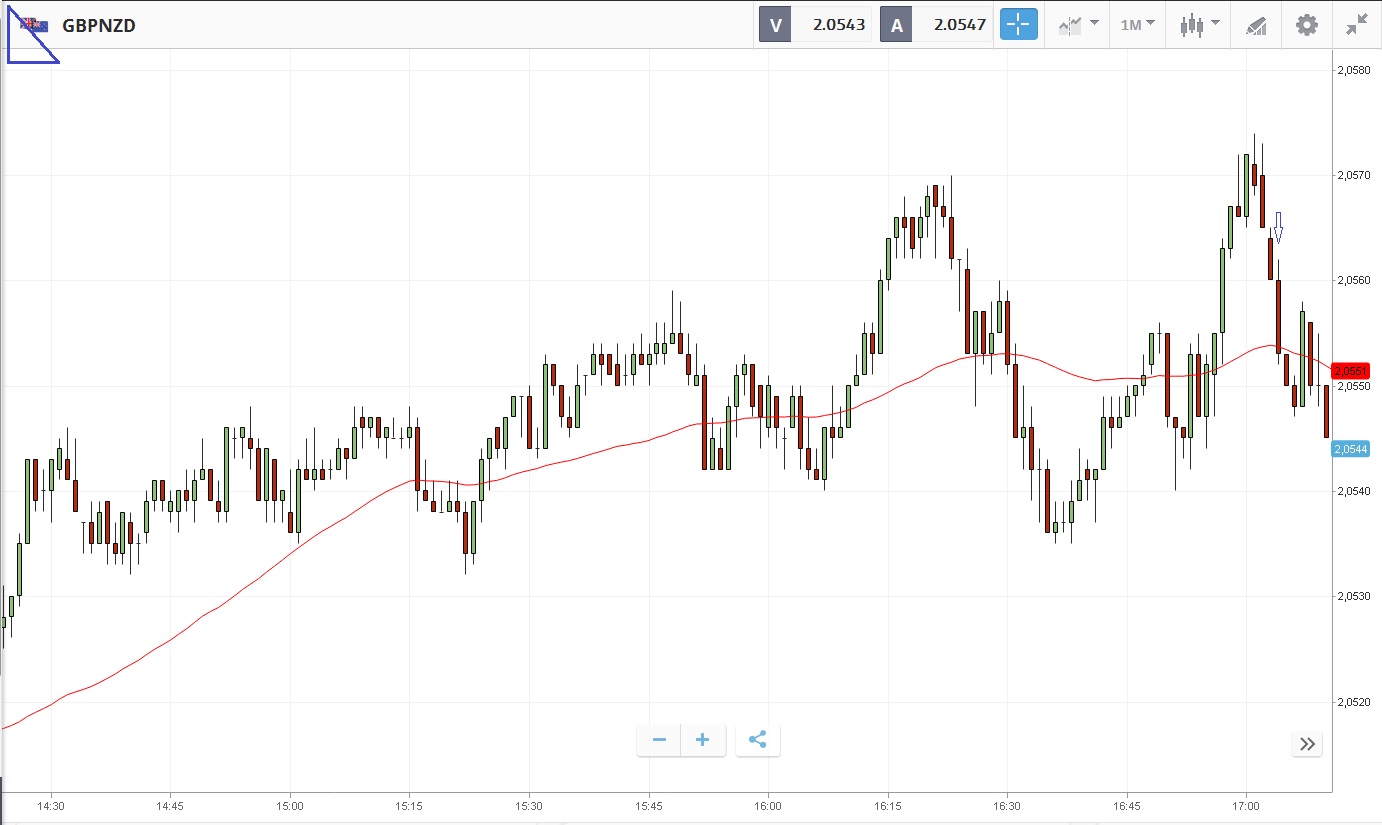Click the V sell price 2.0543 button
This screenshot has width=1382, height=825.
815,25
